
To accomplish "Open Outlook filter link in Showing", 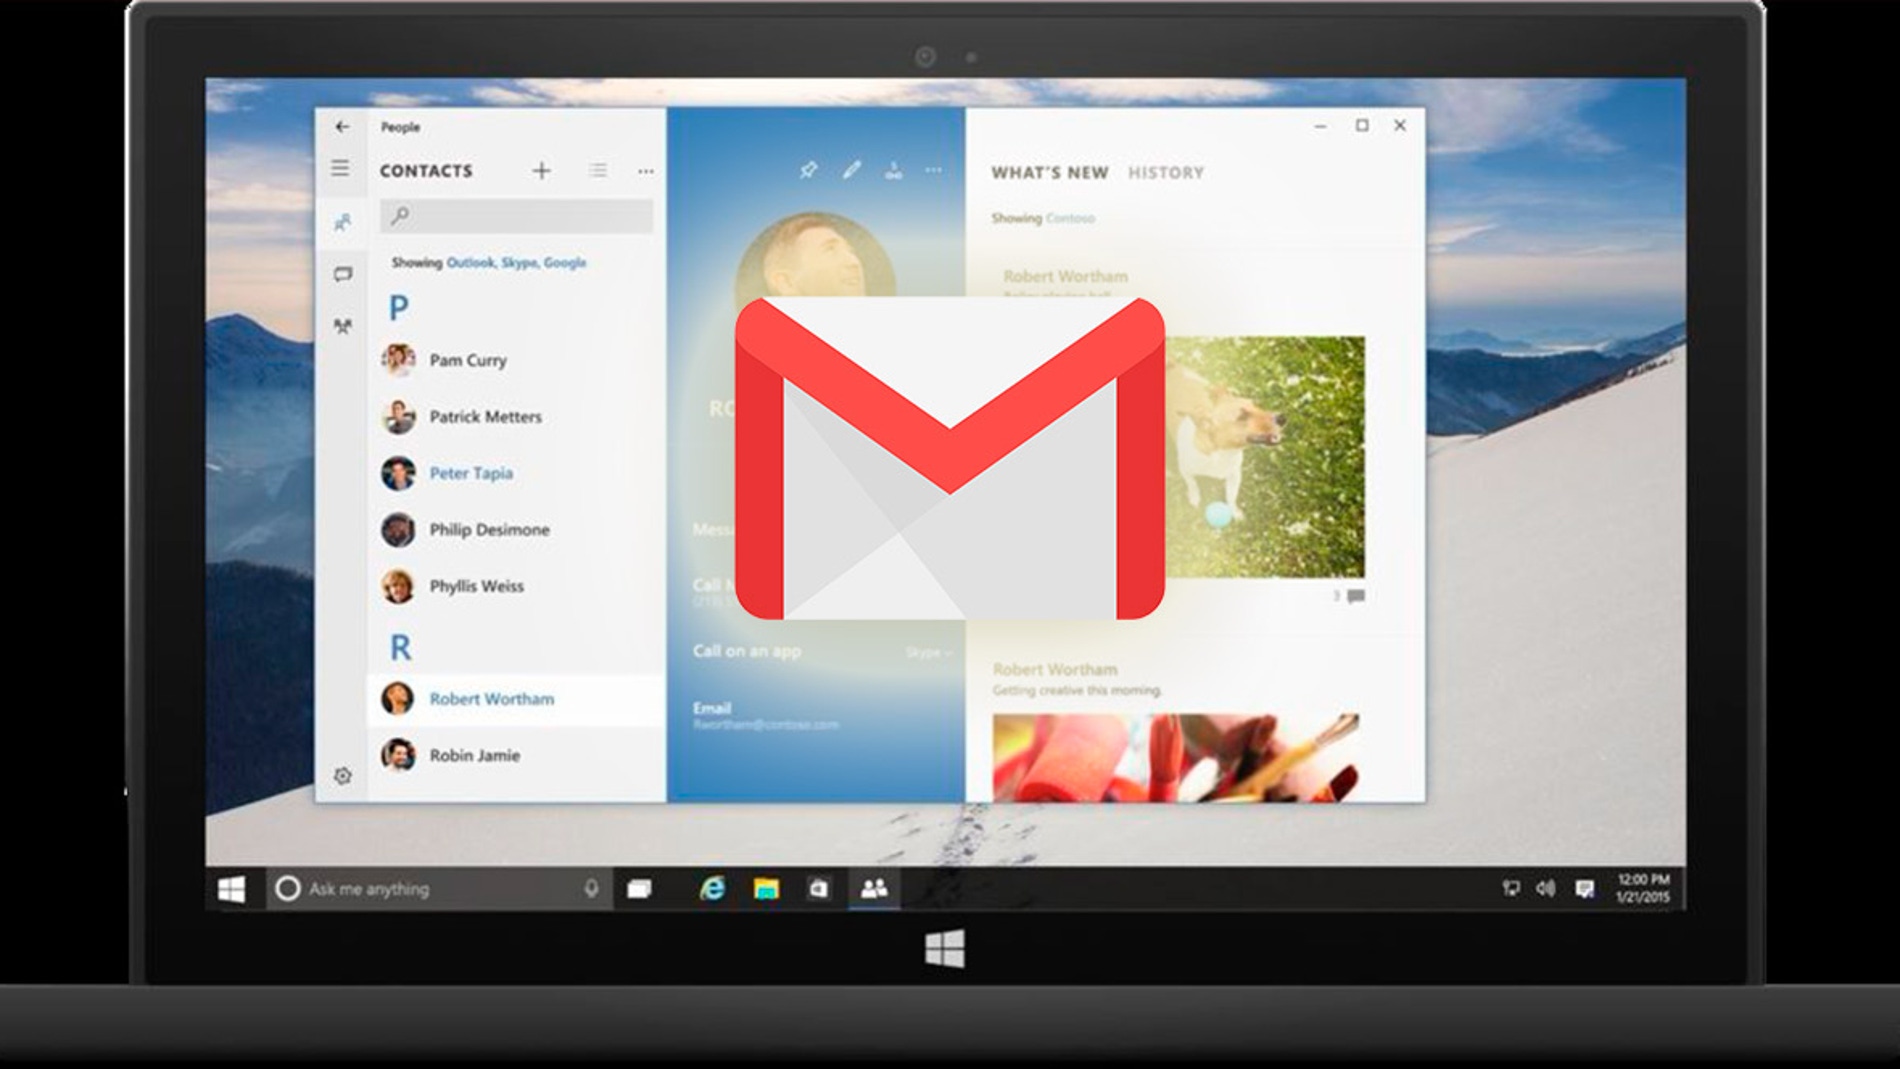I will pos(470,263).
